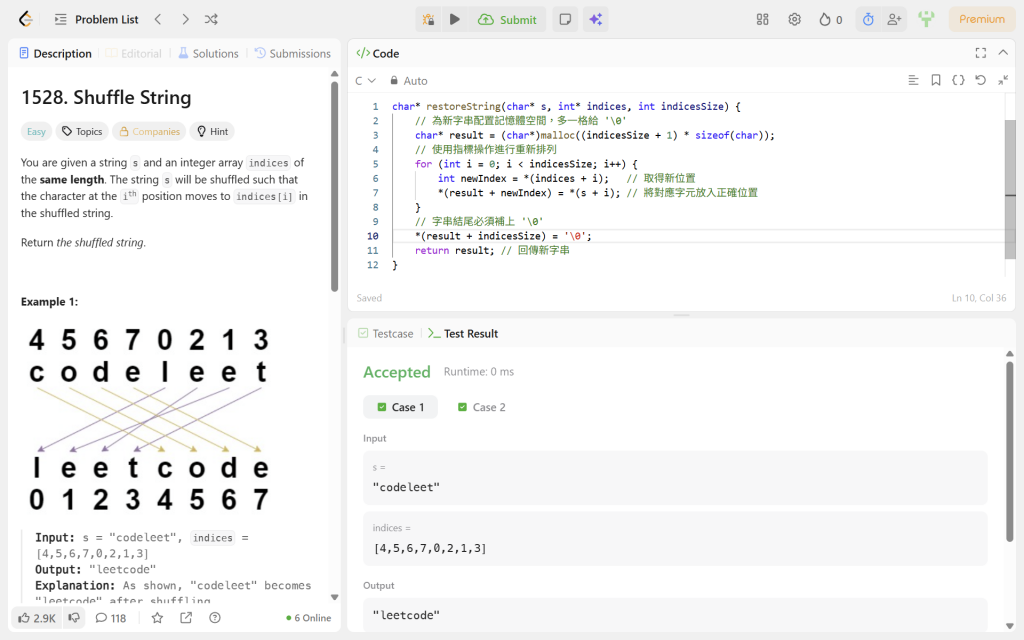Open the Problem List panel
The height and width of the screenshot is (640, 1024).
click(x=97, y=20)
